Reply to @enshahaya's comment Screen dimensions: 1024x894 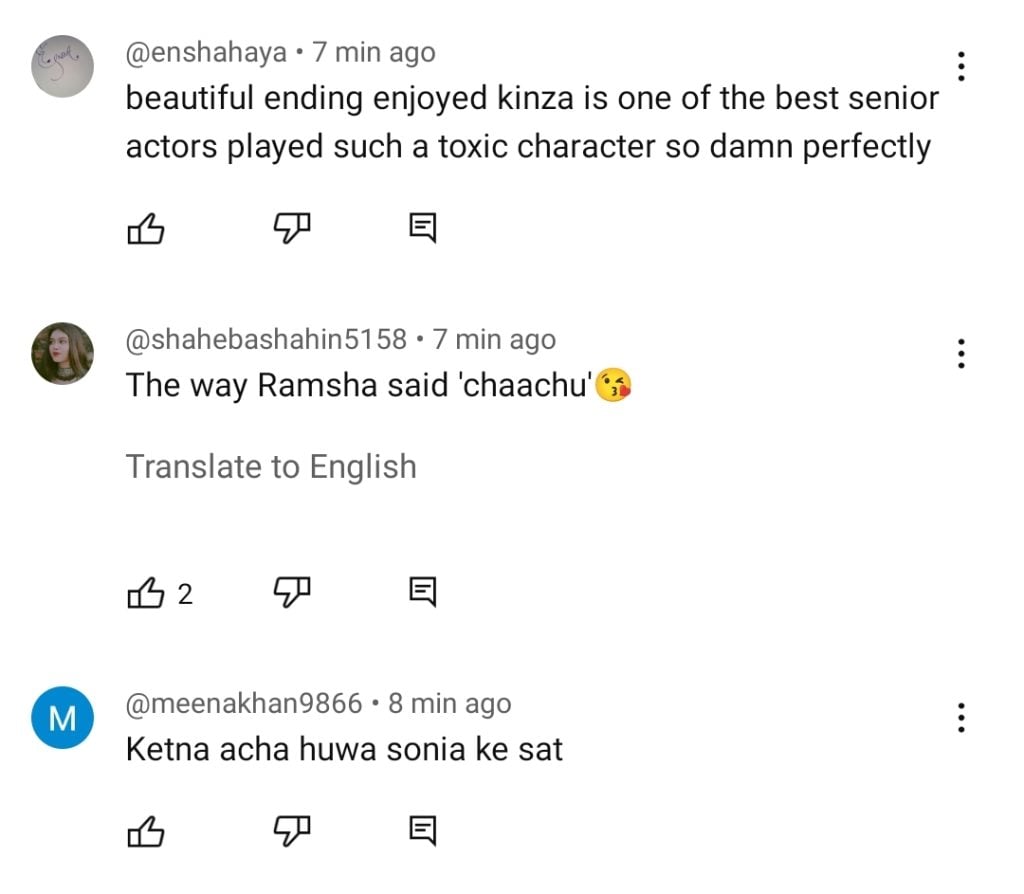click(423, 230)
